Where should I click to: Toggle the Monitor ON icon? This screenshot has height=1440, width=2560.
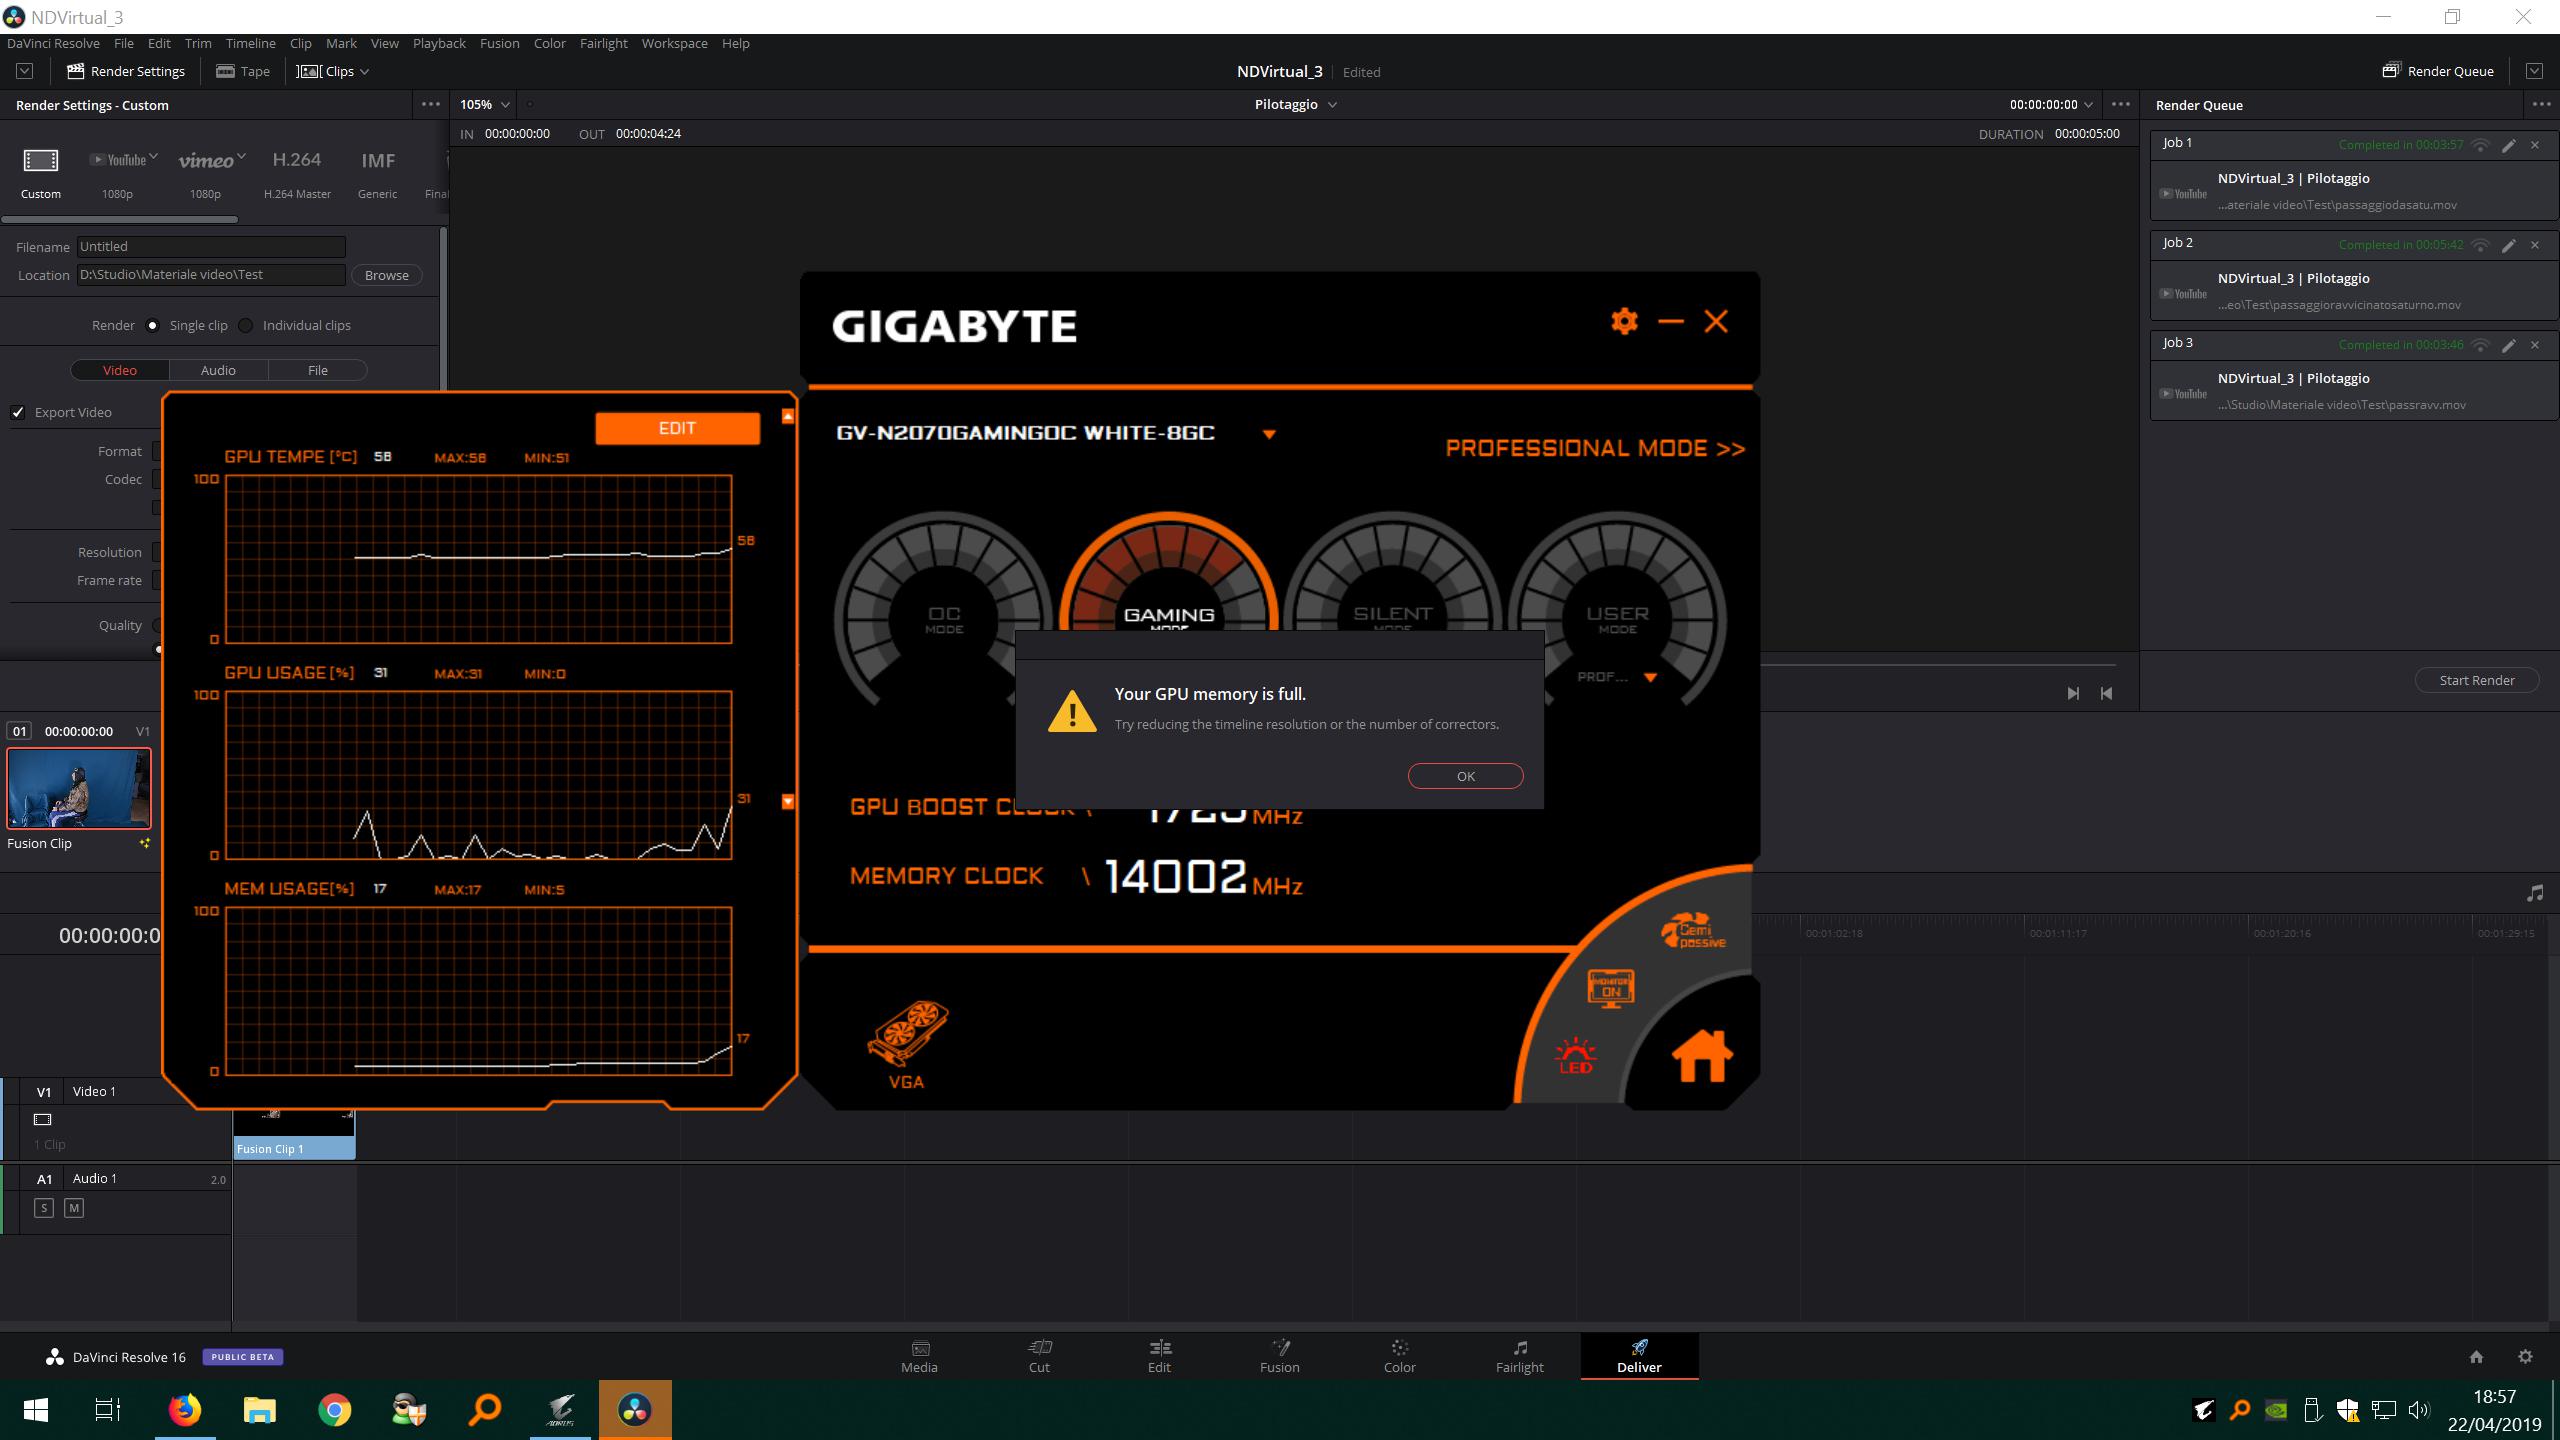[1610, 988]
